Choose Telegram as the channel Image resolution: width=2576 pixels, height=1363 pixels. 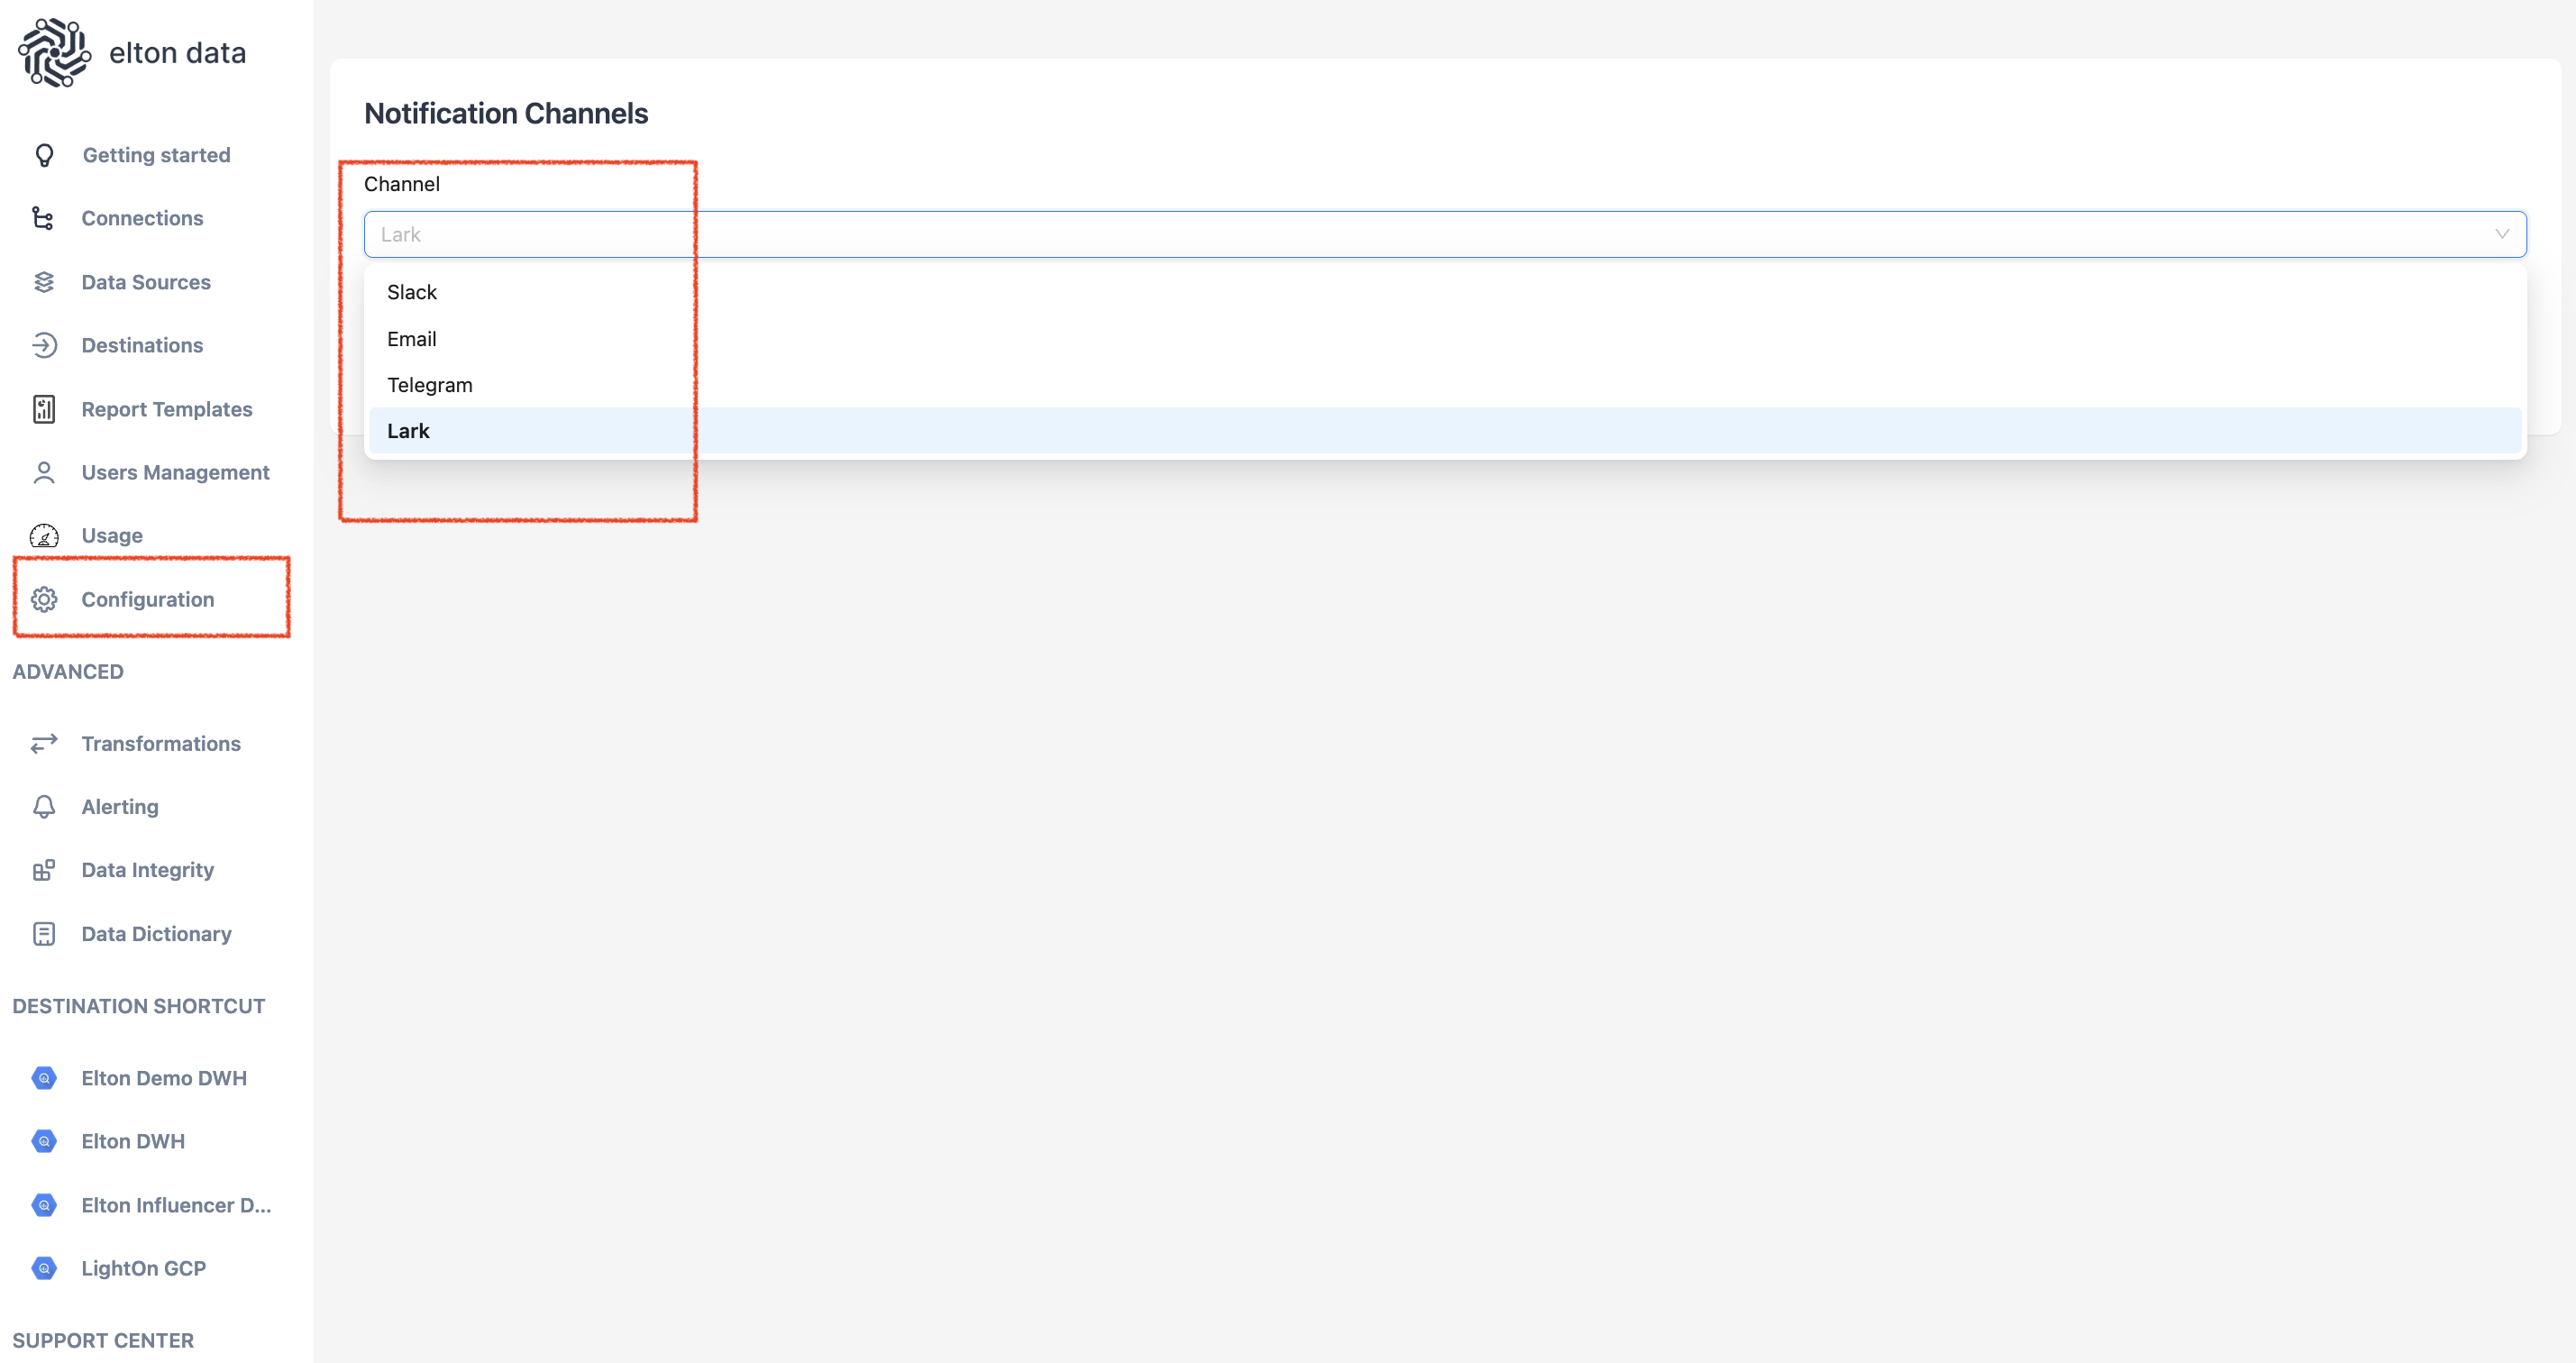[x=1445, y=385]
